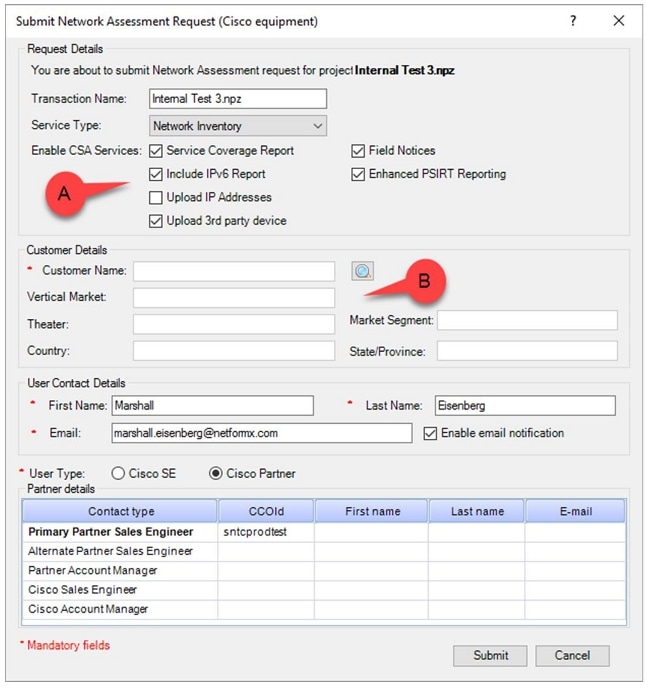The width and height of the screenshot is (650, 688).
Task: Click the Theater input field
Action: pyautogui.click(x=234, y=324)
